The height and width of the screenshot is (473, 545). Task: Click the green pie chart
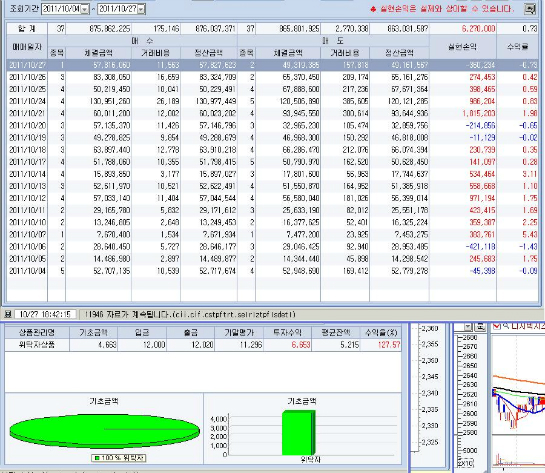pos(105,431)
